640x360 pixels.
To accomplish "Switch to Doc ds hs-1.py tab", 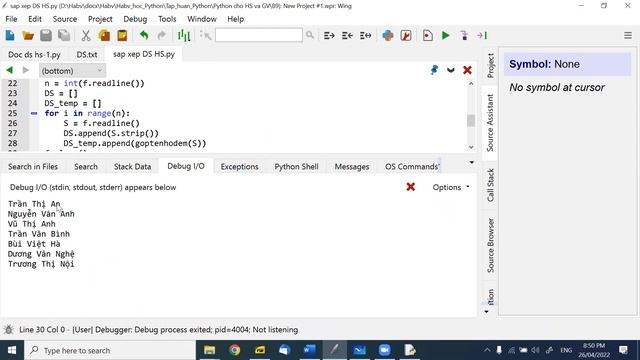I will click(x=34, y=54).
